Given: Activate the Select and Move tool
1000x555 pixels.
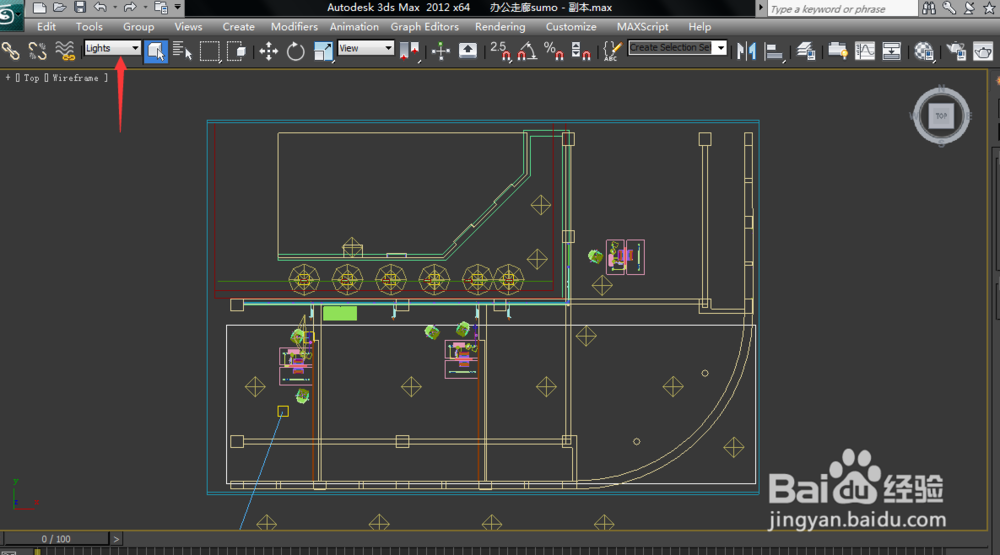Looking at the screenshot, I should point(269,50).
